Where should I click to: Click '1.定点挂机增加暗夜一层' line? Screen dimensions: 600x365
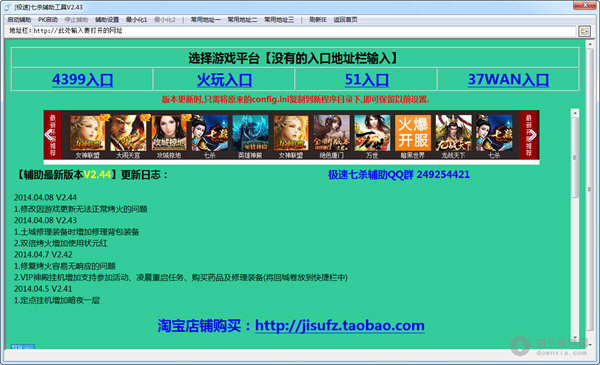pyautogui.click(x=57, y=300)
